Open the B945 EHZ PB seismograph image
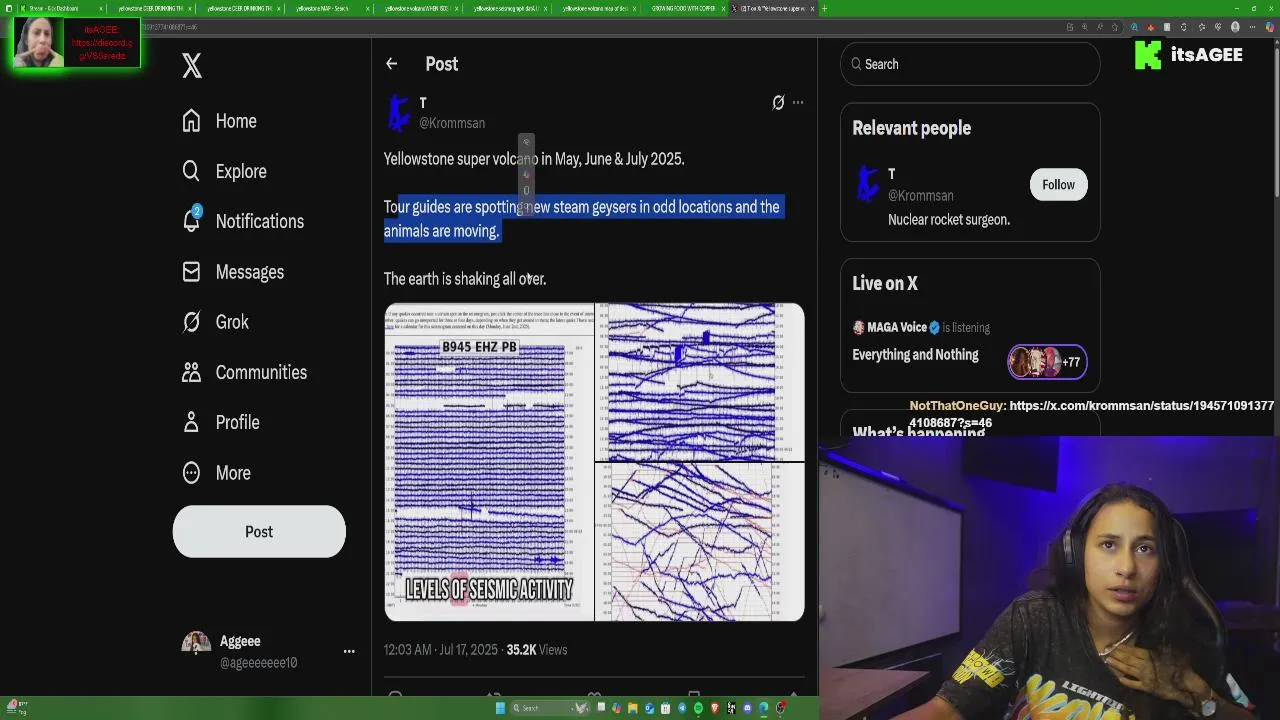 pyautogui.click(x=489, y=462)
